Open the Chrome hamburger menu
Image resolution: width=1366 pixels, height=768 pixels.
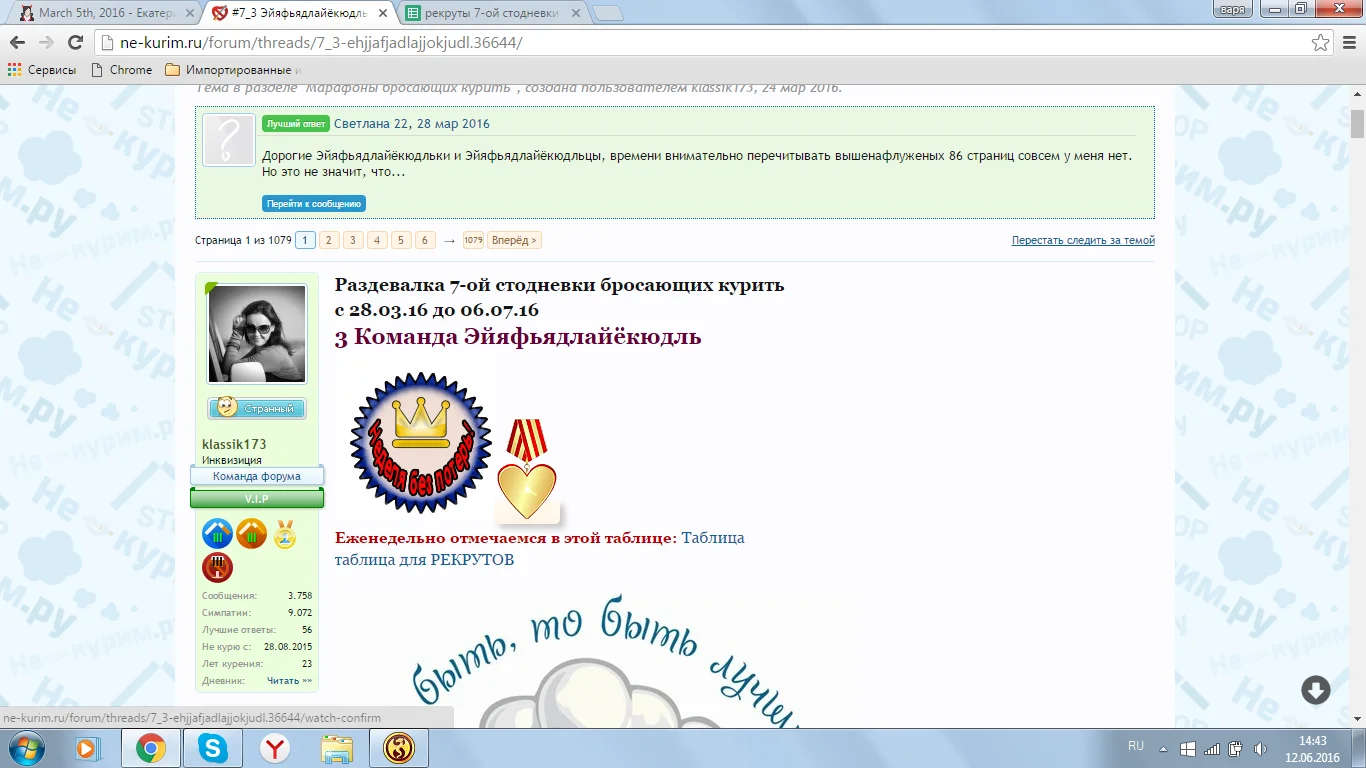tap(1348, 43)
